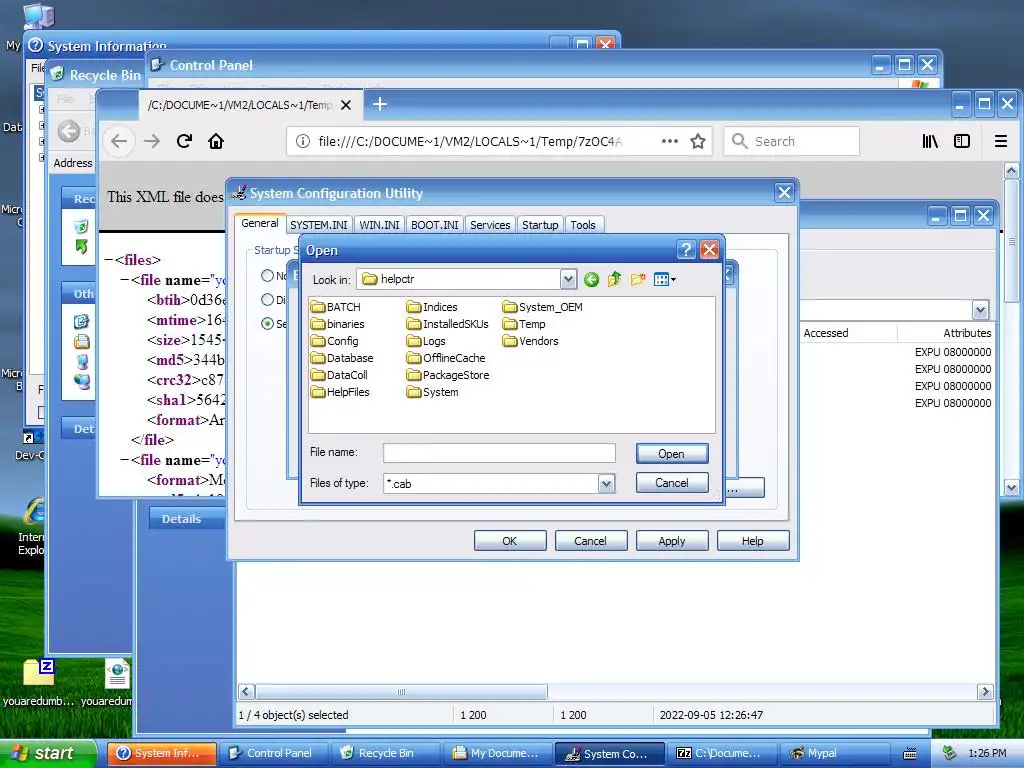Image resolution: width=1024 pixels, height=768 pixels.
Task: Click the File name input field
Action: pyautogui.click(x=500, y=453)
